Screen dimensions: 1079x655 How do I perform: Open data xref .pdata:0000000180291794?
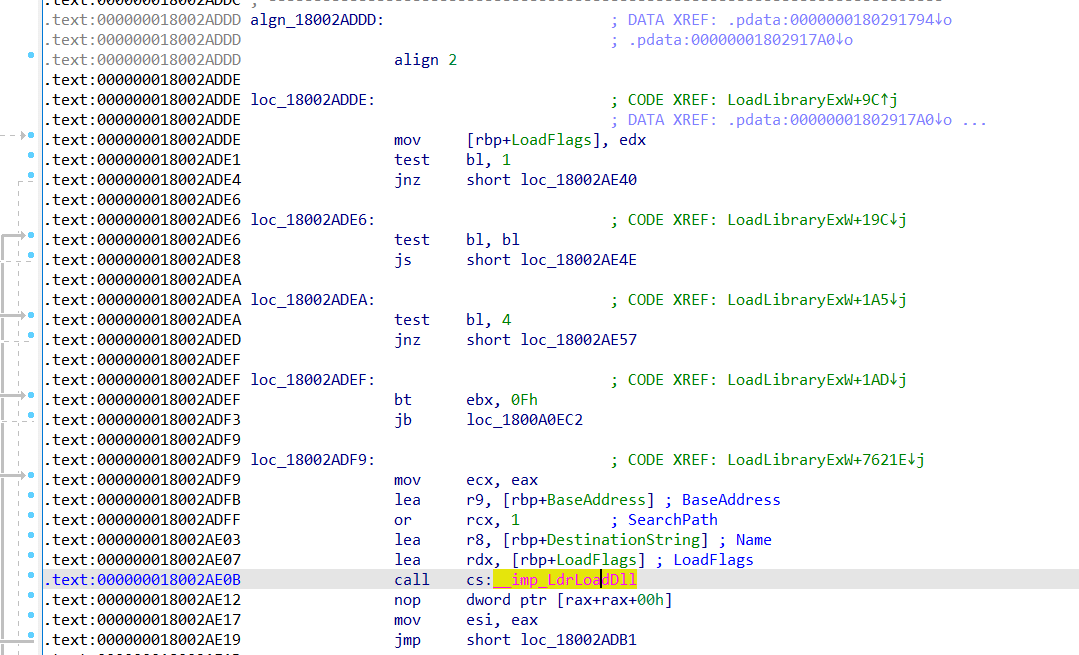(x=840, y=20)
